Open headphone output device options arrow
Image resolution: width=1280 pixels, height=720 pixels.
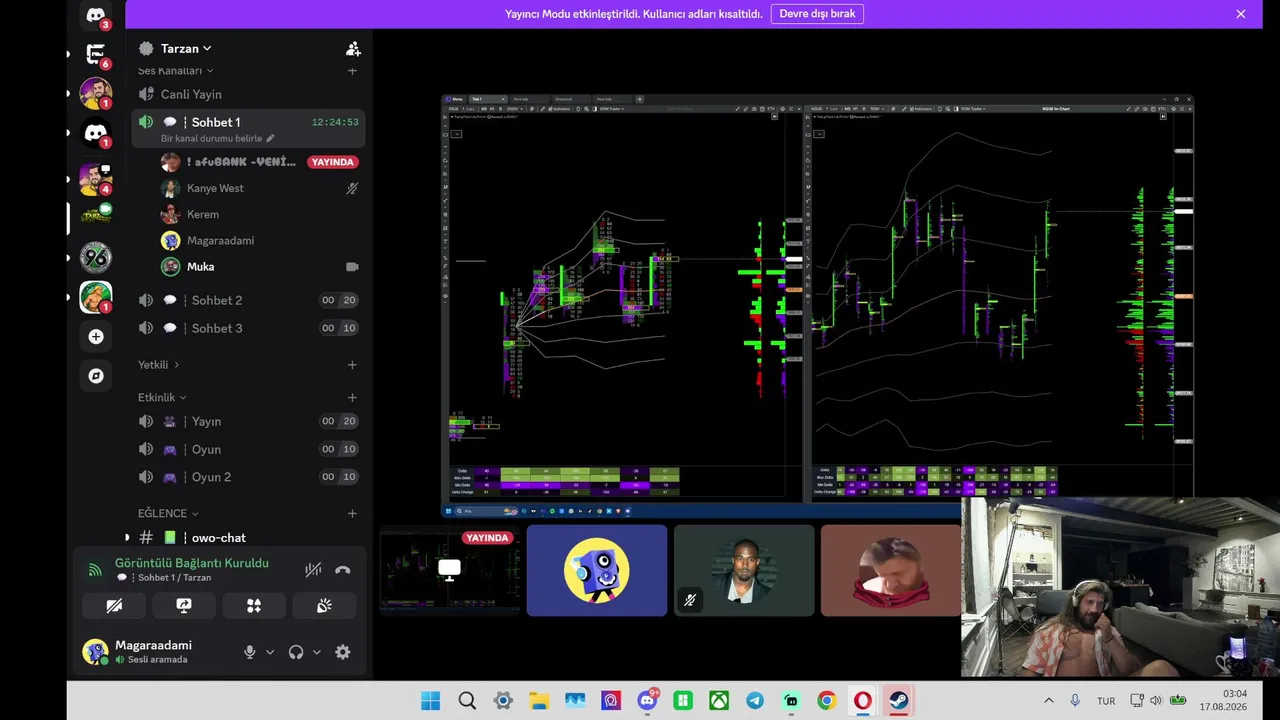pos(317,652)
